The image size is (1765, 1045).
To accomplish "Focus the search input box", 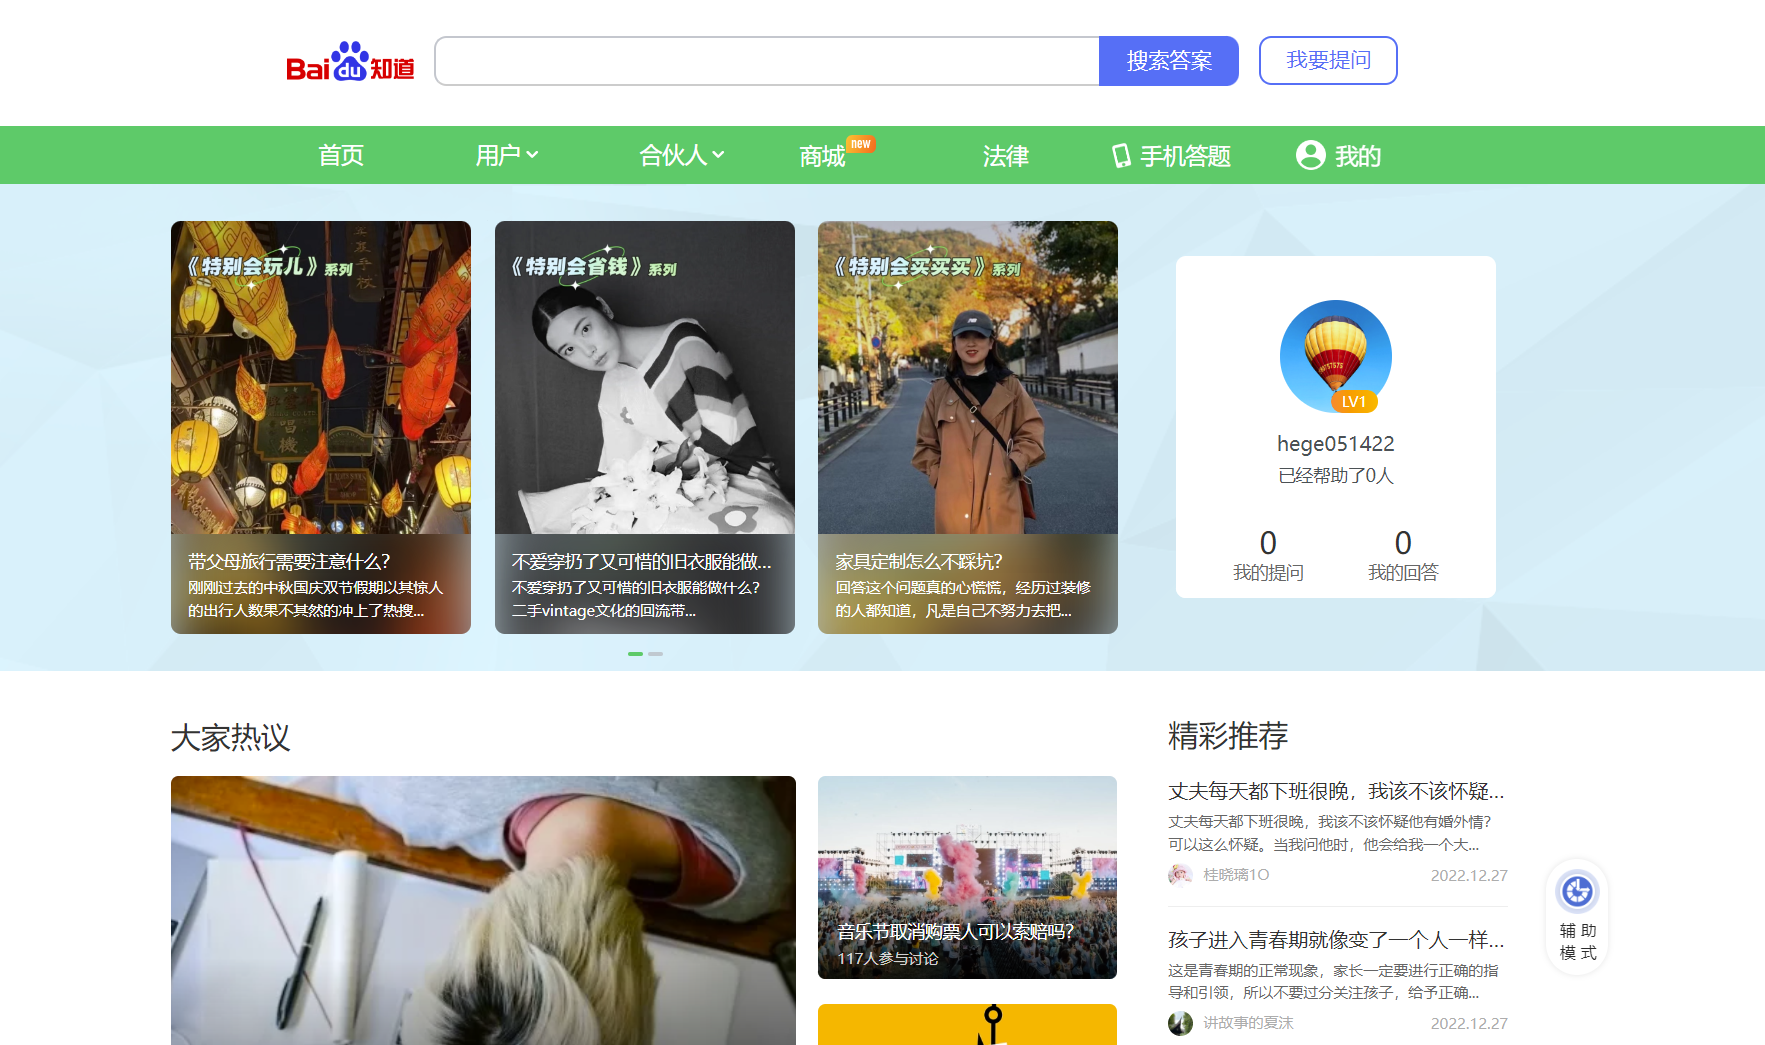I will coord(767,61).
